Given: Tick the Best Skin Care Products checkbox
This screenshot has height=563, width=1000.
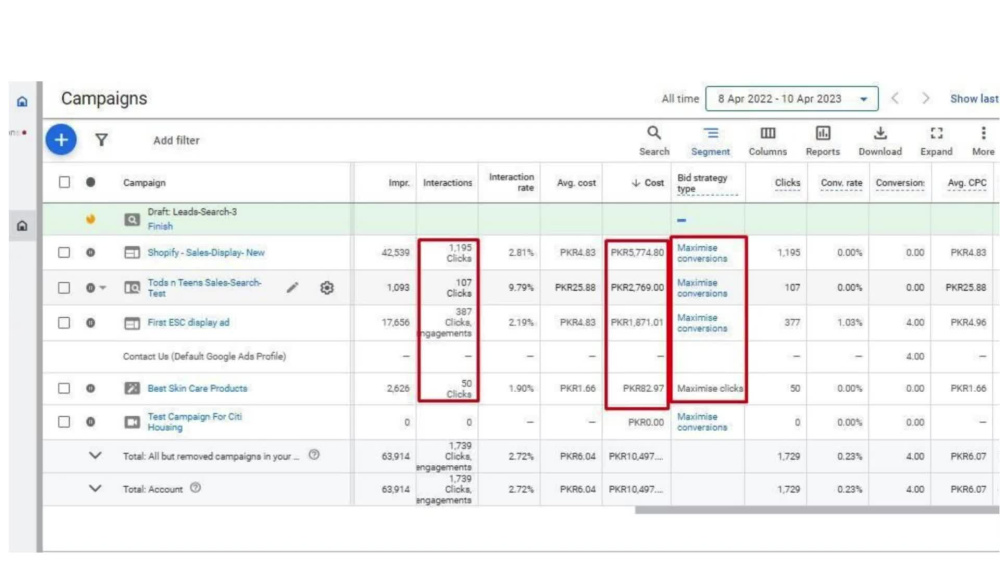Looking at the screenshot, I should (x=64, y=388).
